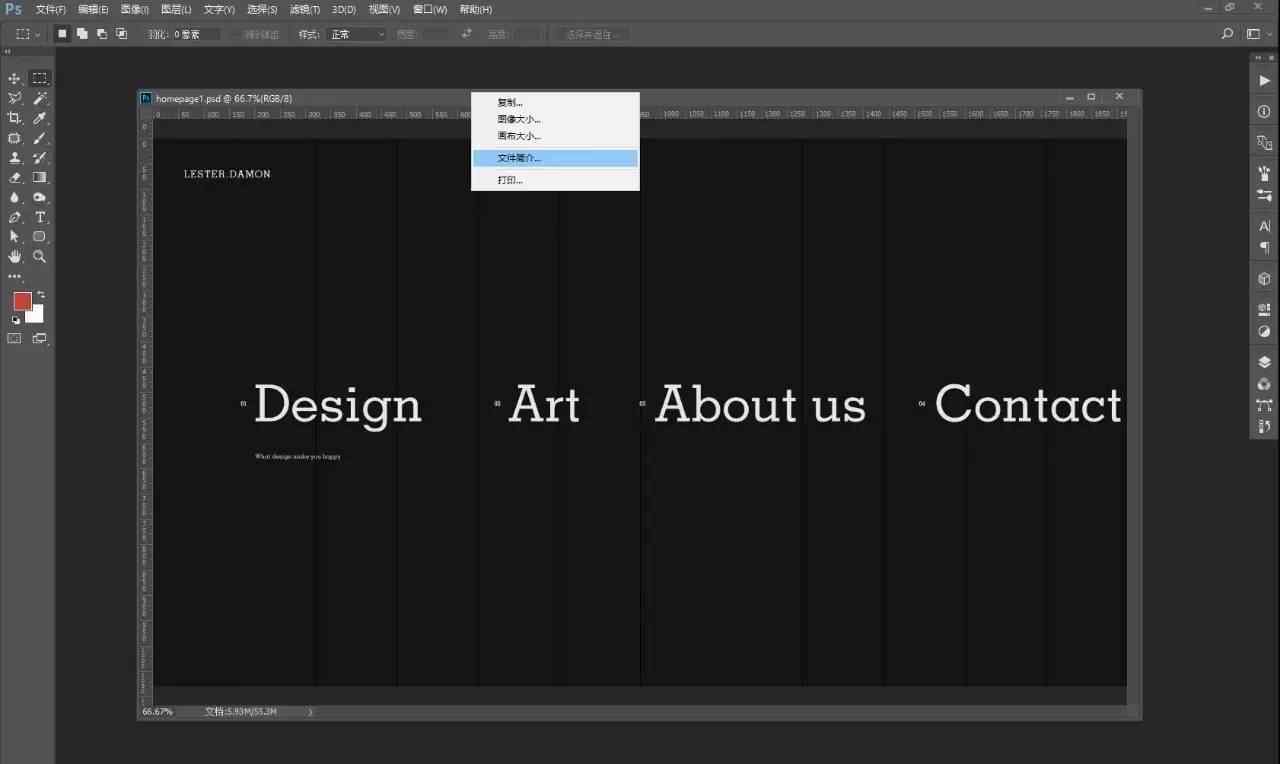Open the Layers panel icon
Screen dimensions: 1280x764
coord(1265,362)
